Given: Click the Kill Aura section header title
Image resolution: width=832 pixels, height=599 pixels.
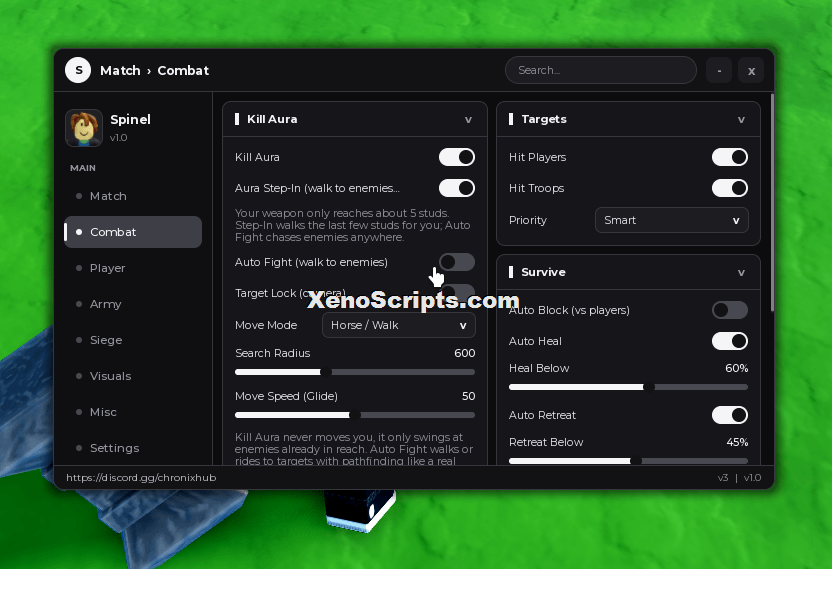Looking at the screenshot, I should (272, 119).
